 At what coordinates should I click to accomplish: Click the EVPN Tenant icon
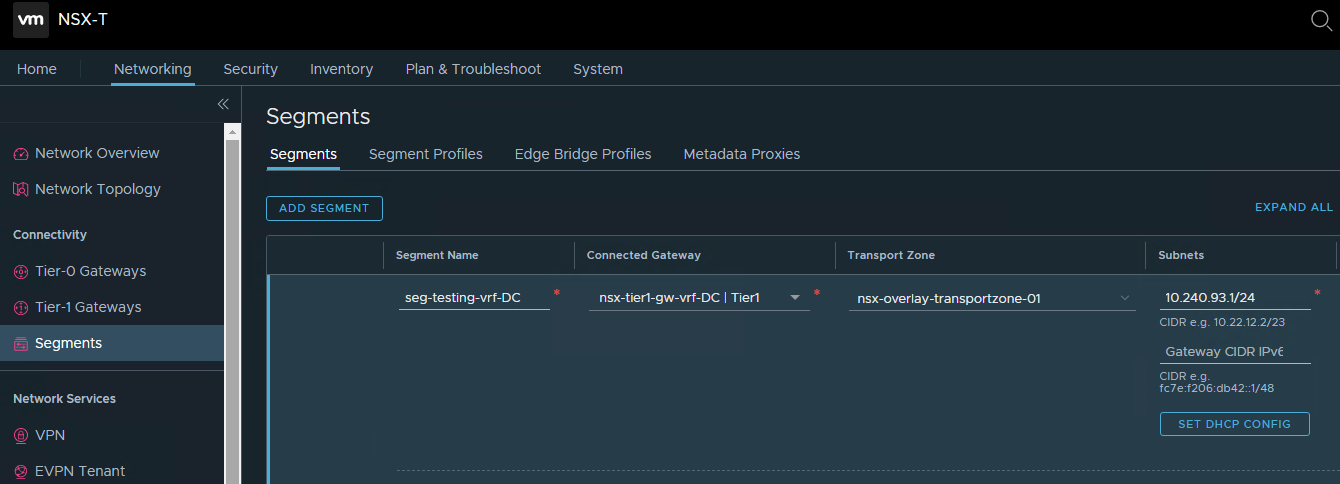tap(21, 472)
